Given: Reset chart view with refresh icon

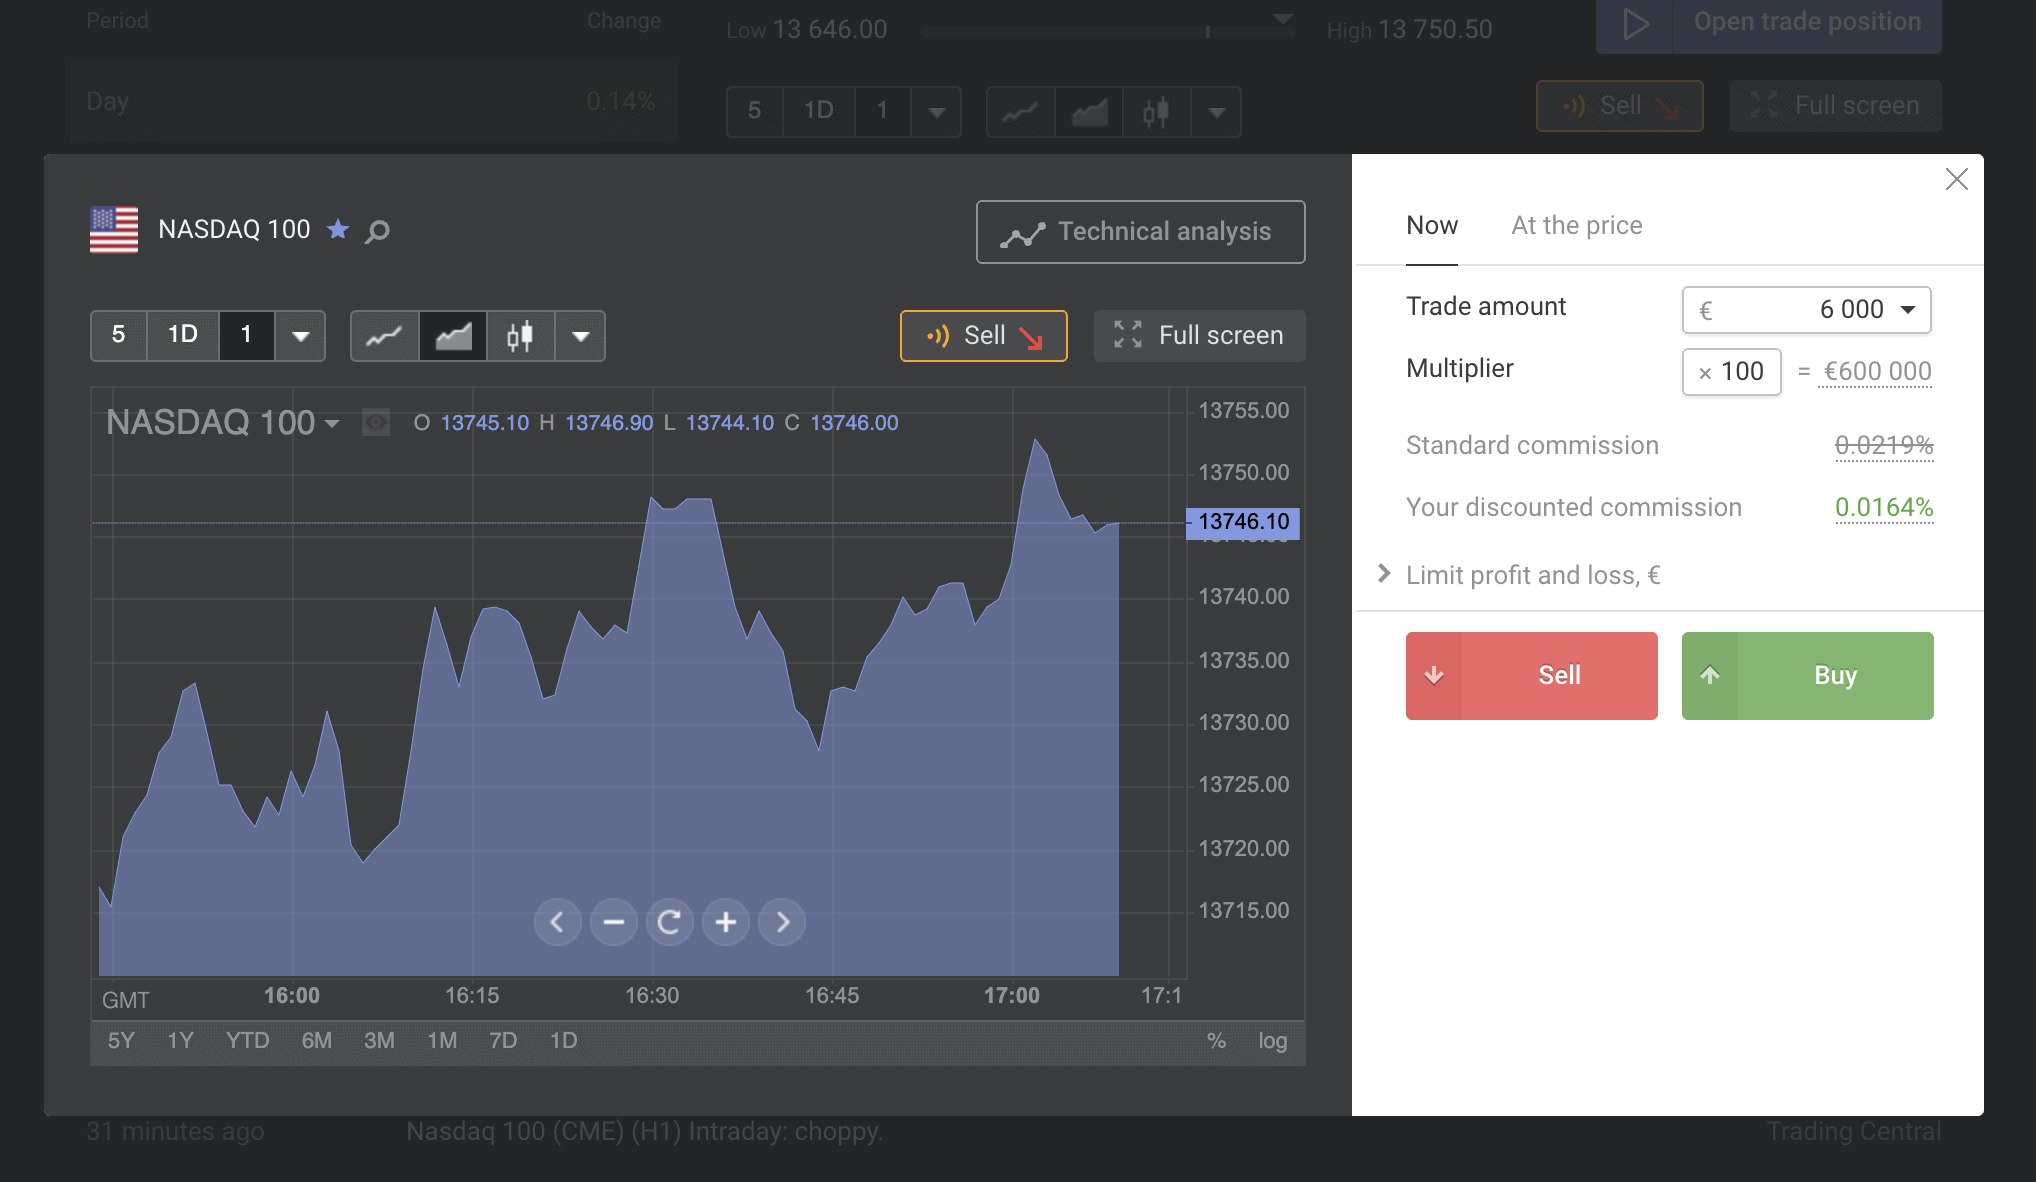Looking at the screenshot, I should [669, 922].
